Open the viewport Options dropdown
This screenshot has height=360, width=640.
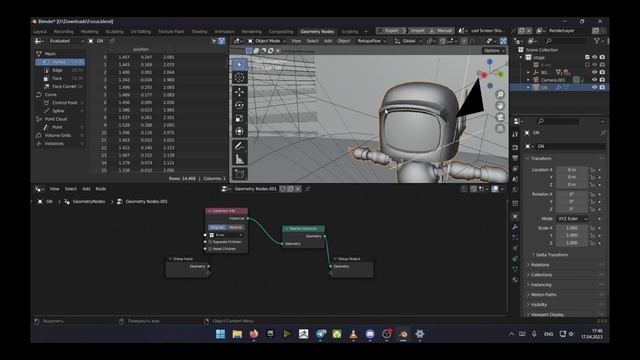click(494, 51)
